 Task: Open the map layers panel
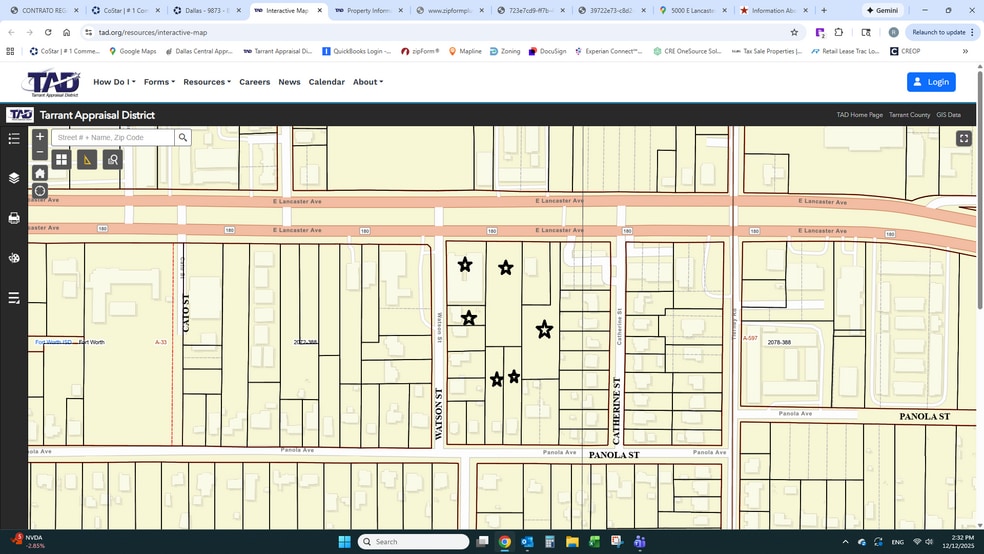pyautogui.click(x=14, y=178)
